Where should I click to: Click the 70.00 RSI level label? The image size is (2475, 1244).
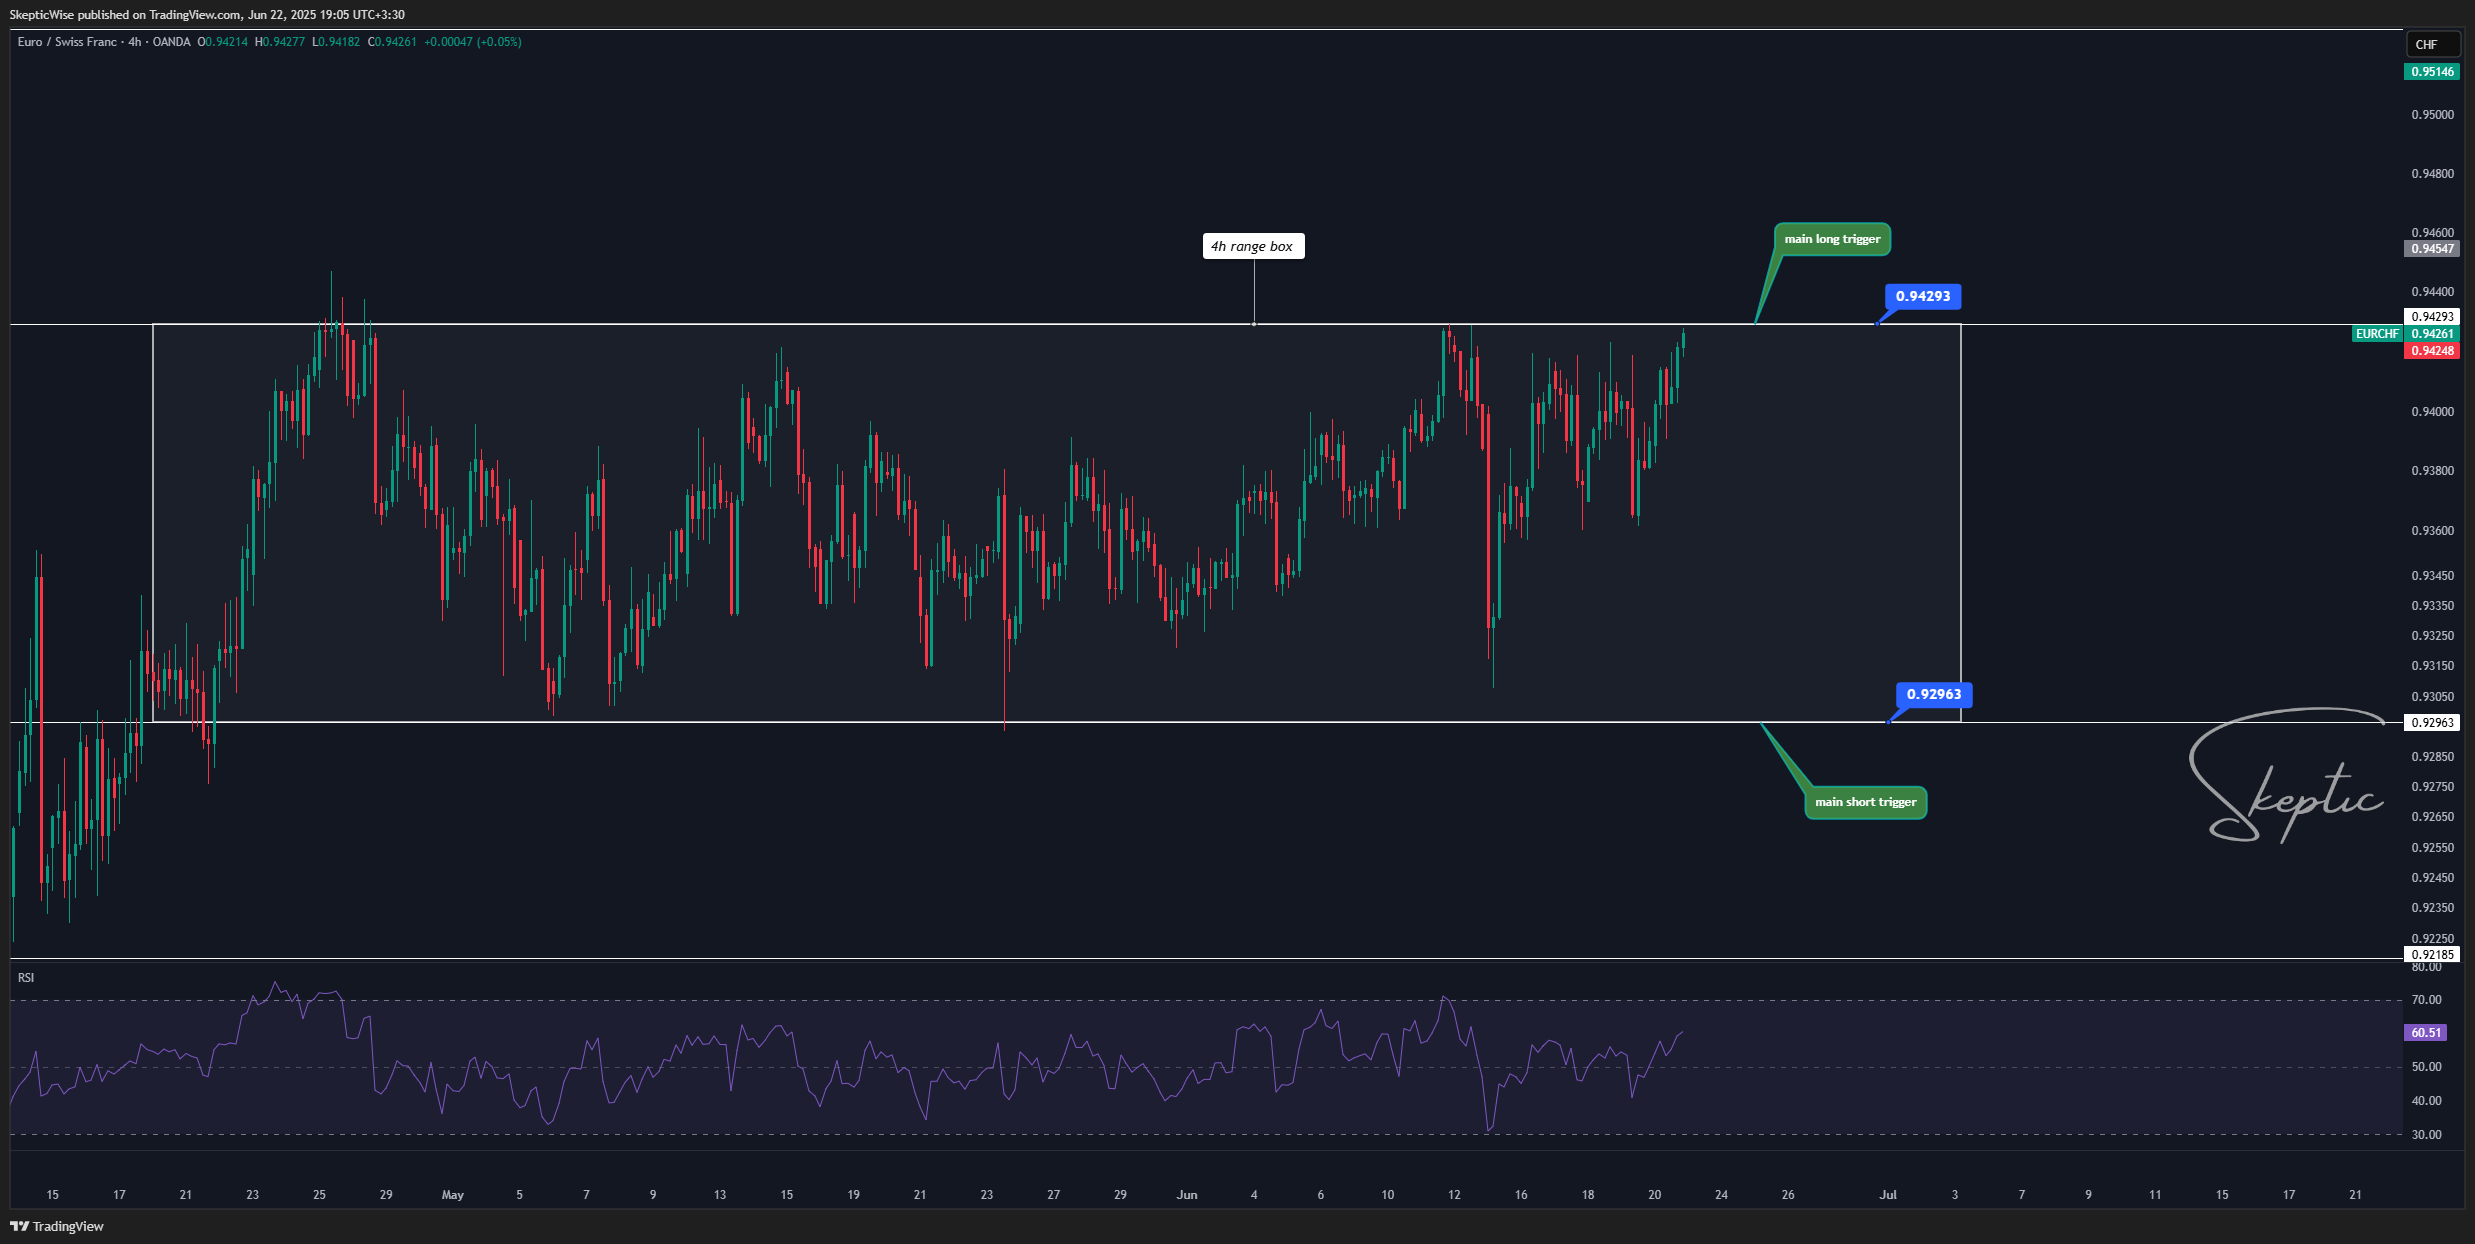2427,1000
